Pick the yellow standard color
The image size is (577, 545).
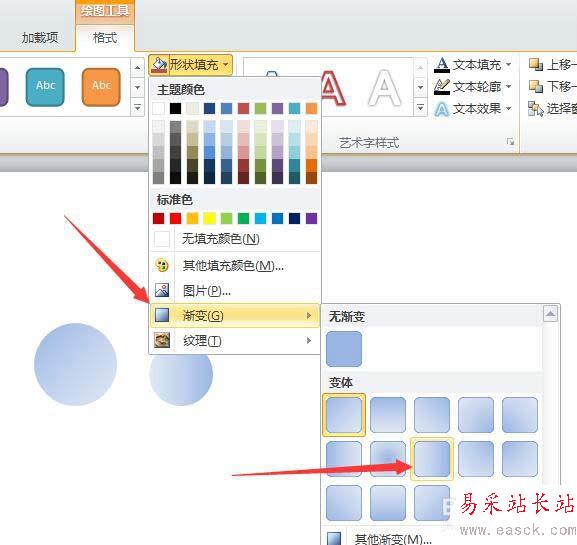click(209, 218)
